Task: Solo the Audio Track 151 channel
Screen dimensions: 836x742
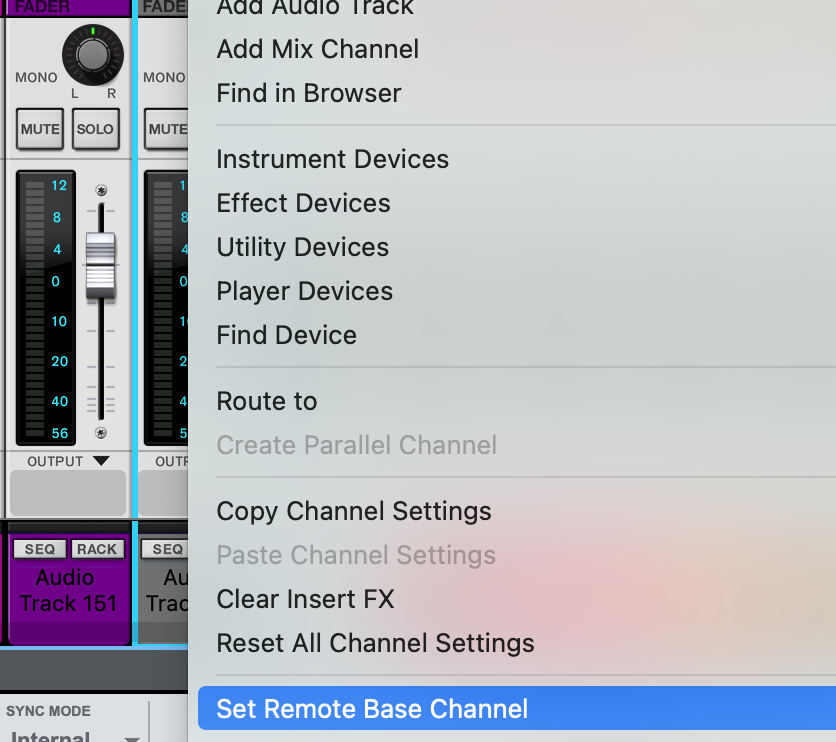Action: (95, 129)
